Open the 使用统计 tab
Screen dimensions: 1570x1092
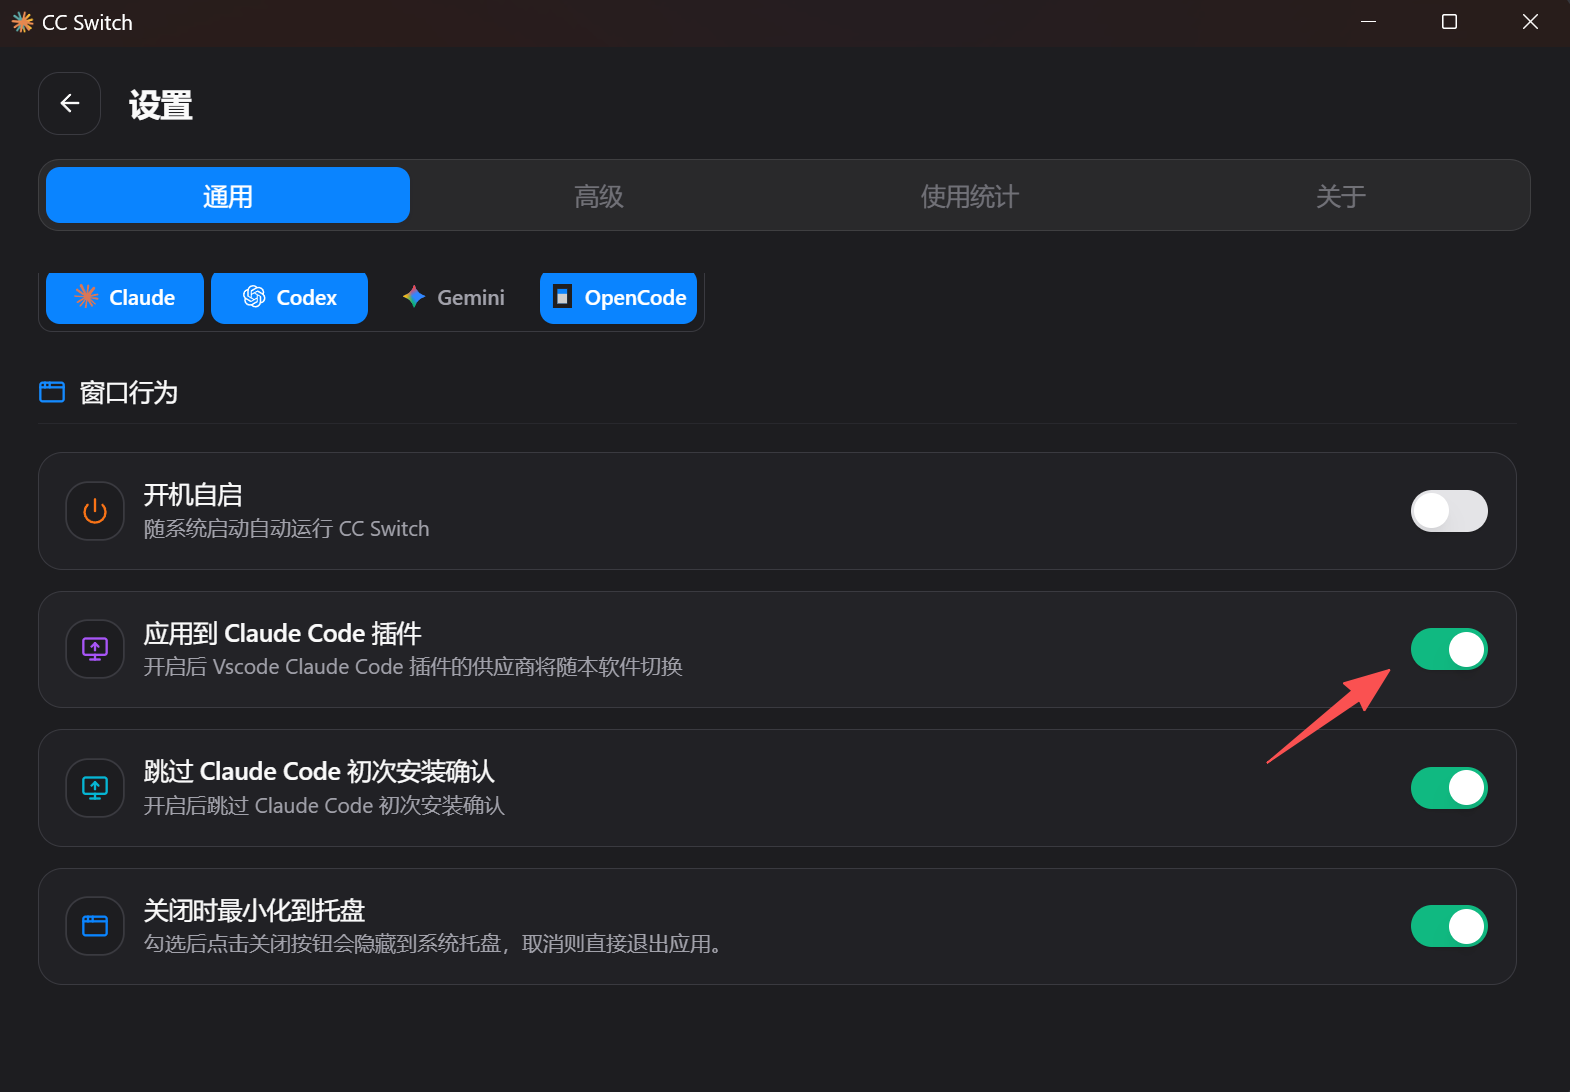tap(970, 195)
